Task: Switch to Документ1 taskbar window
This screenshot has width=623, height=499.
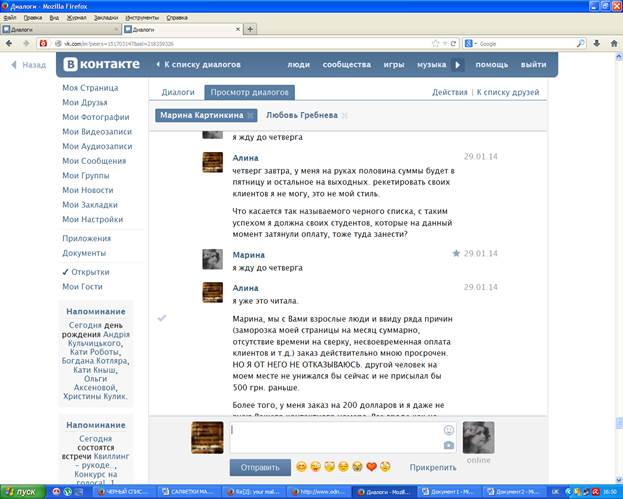Action: (x=449, y=492)
